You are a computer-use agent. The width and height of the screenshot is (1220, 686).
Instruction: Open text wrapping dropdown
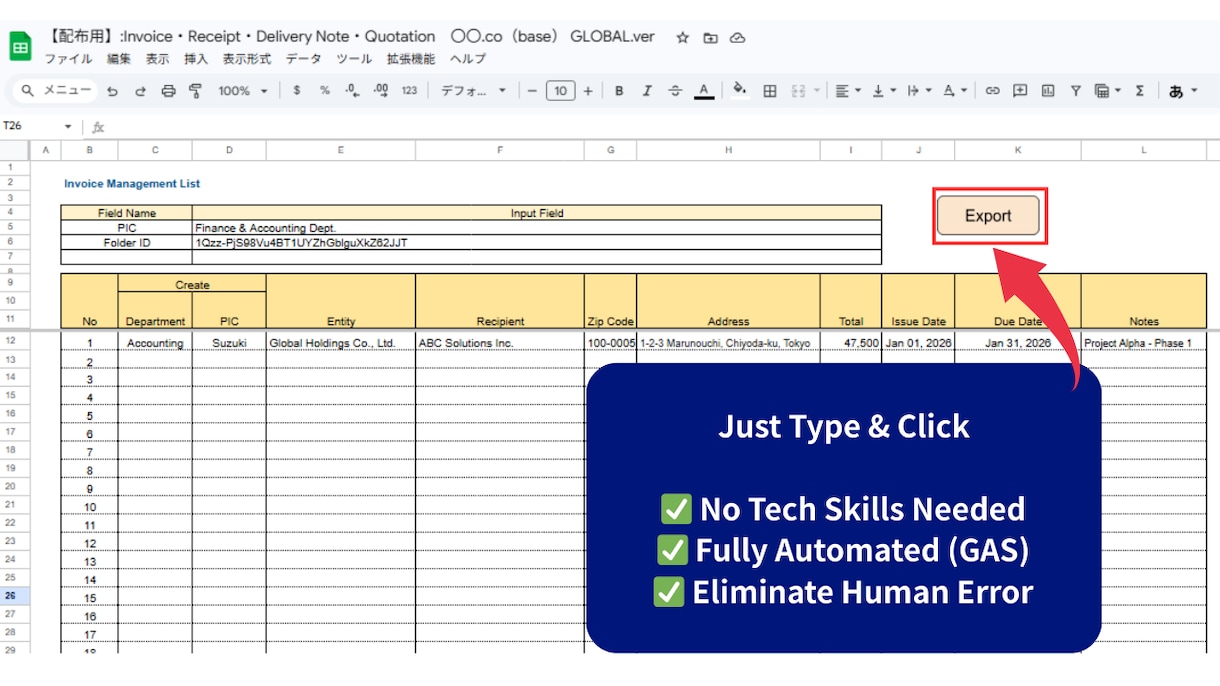919,91
